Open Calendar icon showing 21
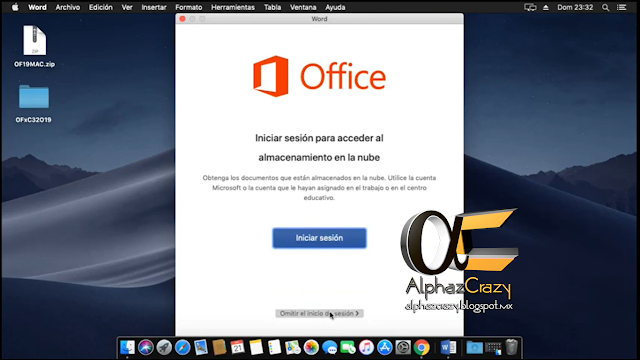The image size is (640, 360). coord(238,347)
